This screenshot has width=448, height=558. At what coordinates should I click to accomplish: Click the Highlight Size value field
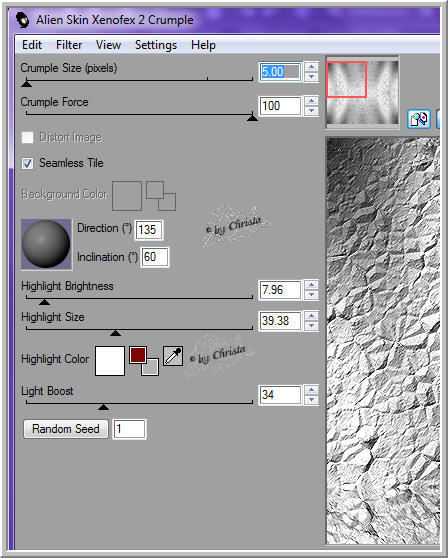tap(280, 321)
